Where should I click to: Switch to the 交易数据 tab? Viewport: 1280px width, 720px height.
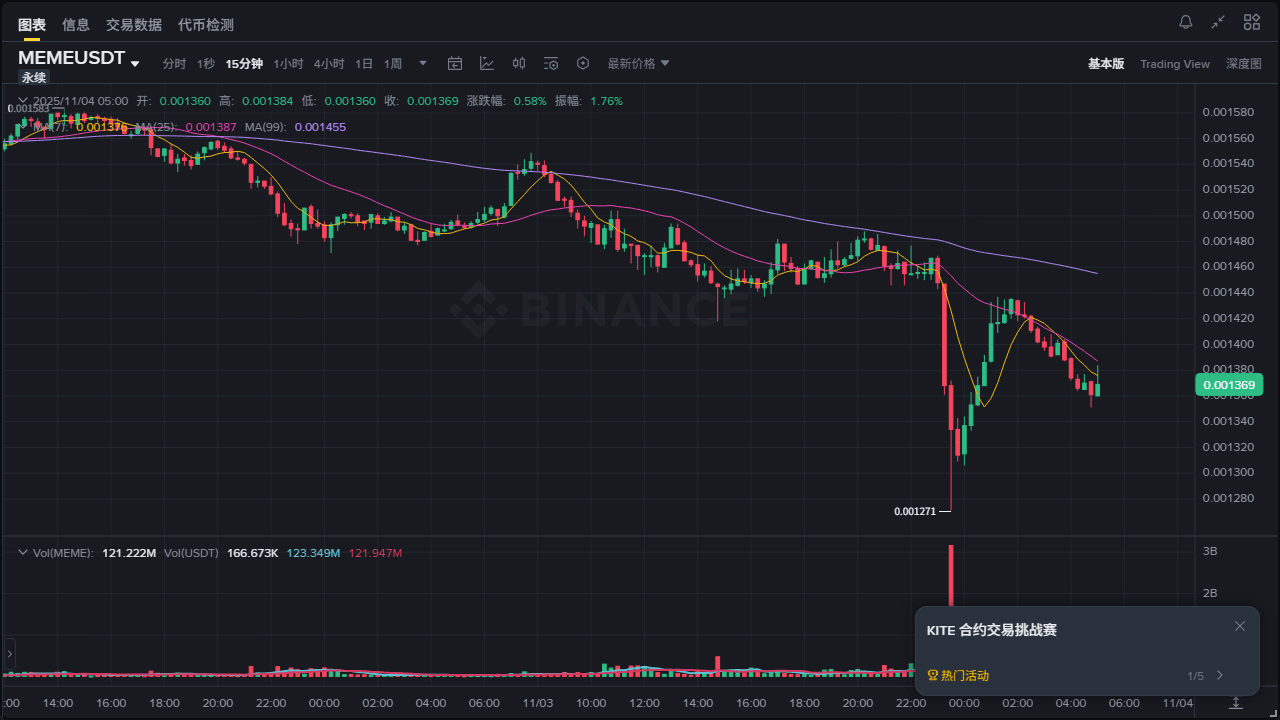[133, 24]
